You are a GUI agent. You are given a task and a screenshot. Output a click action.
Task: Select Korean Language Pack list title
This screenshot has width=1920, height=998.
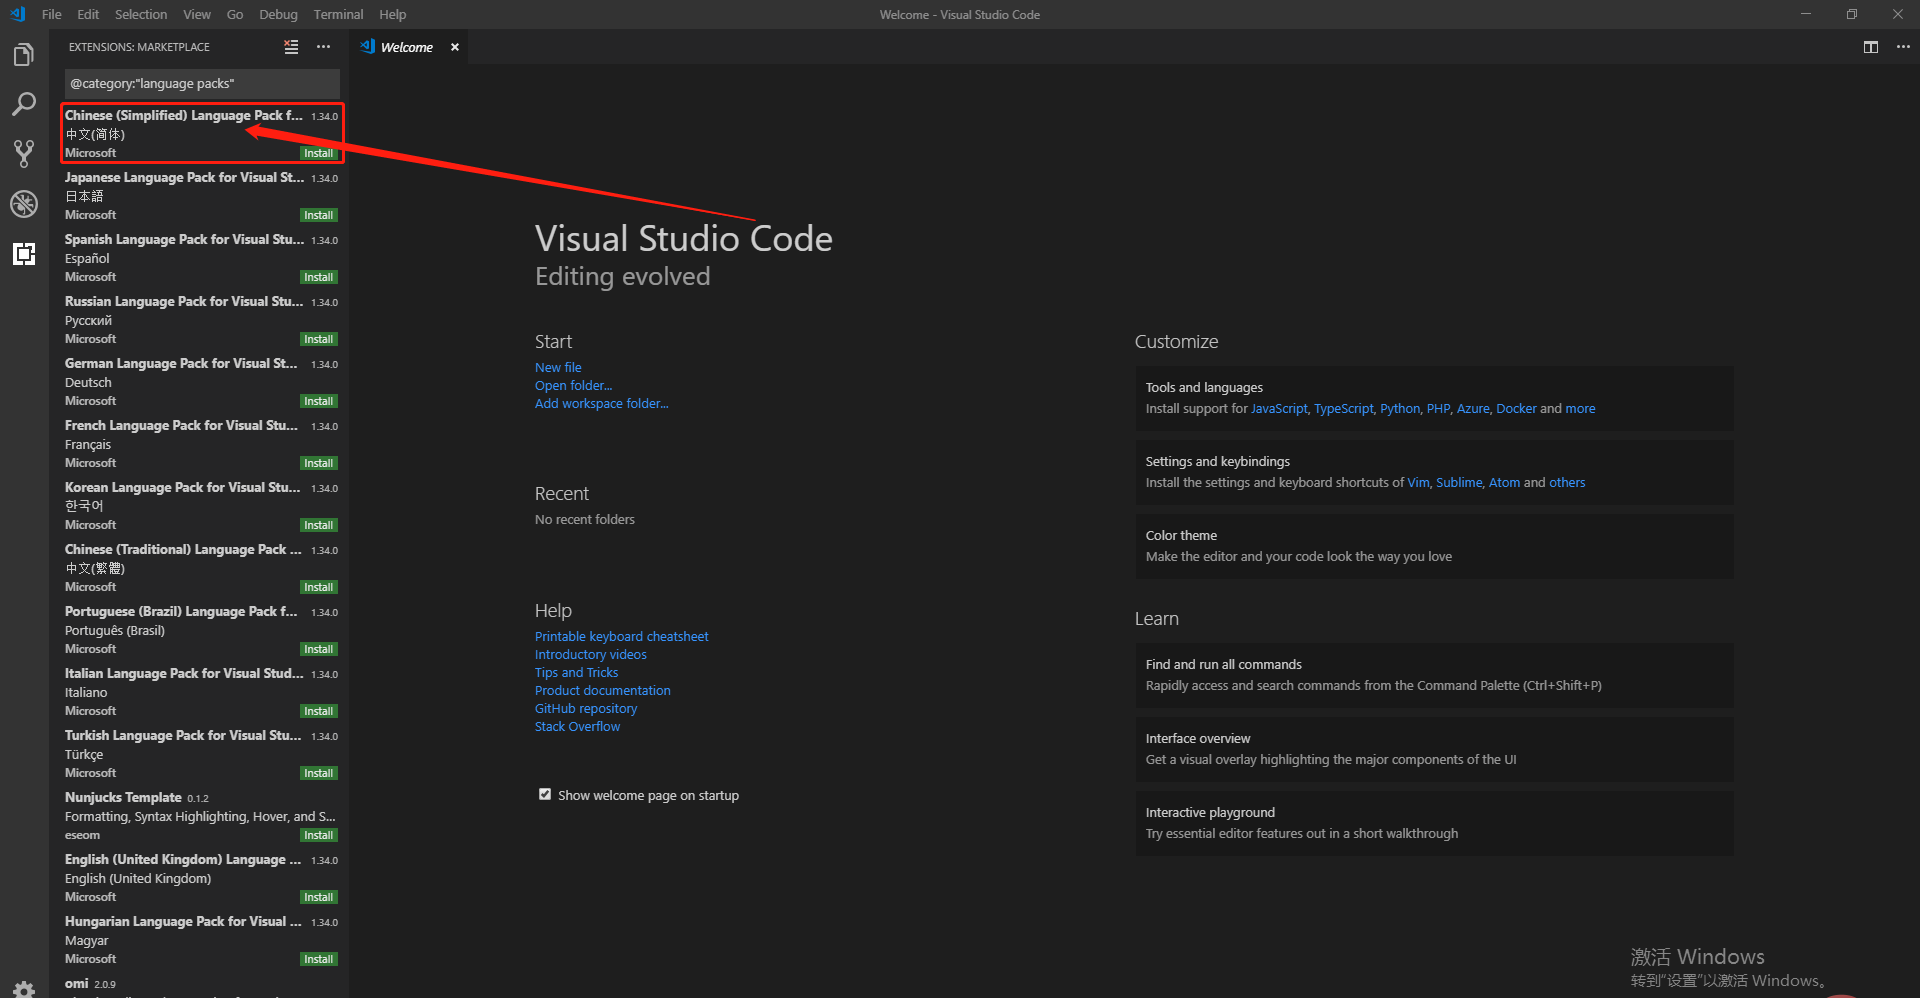tap(182, 488)
